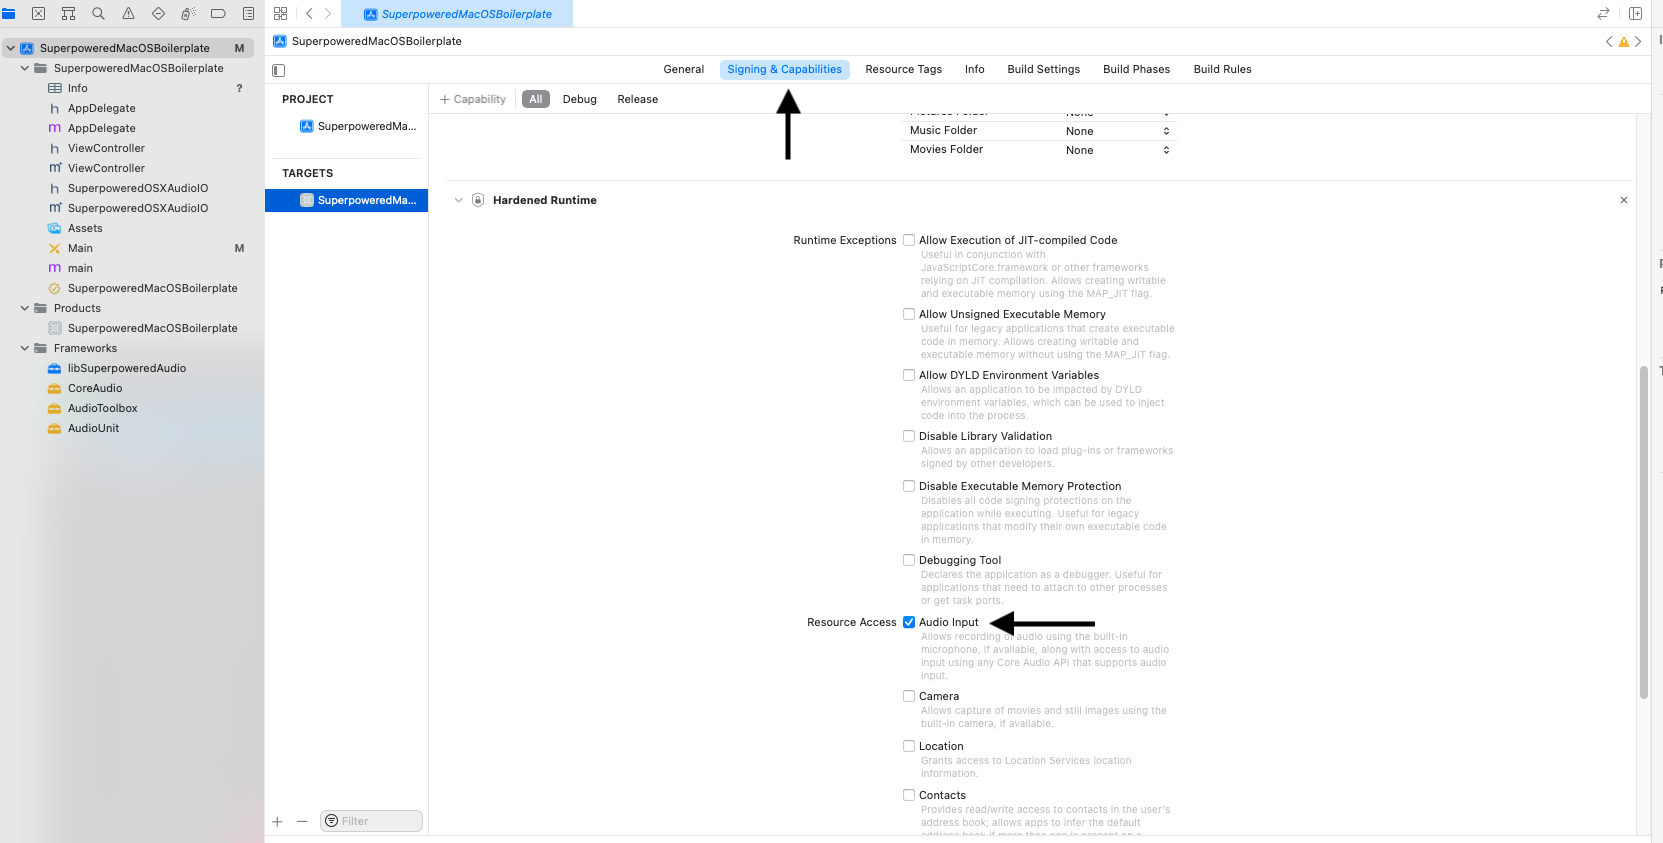Open filter options icon in Filter field
The height and width of the screenshot is (843, 1663).
point(331,821)
